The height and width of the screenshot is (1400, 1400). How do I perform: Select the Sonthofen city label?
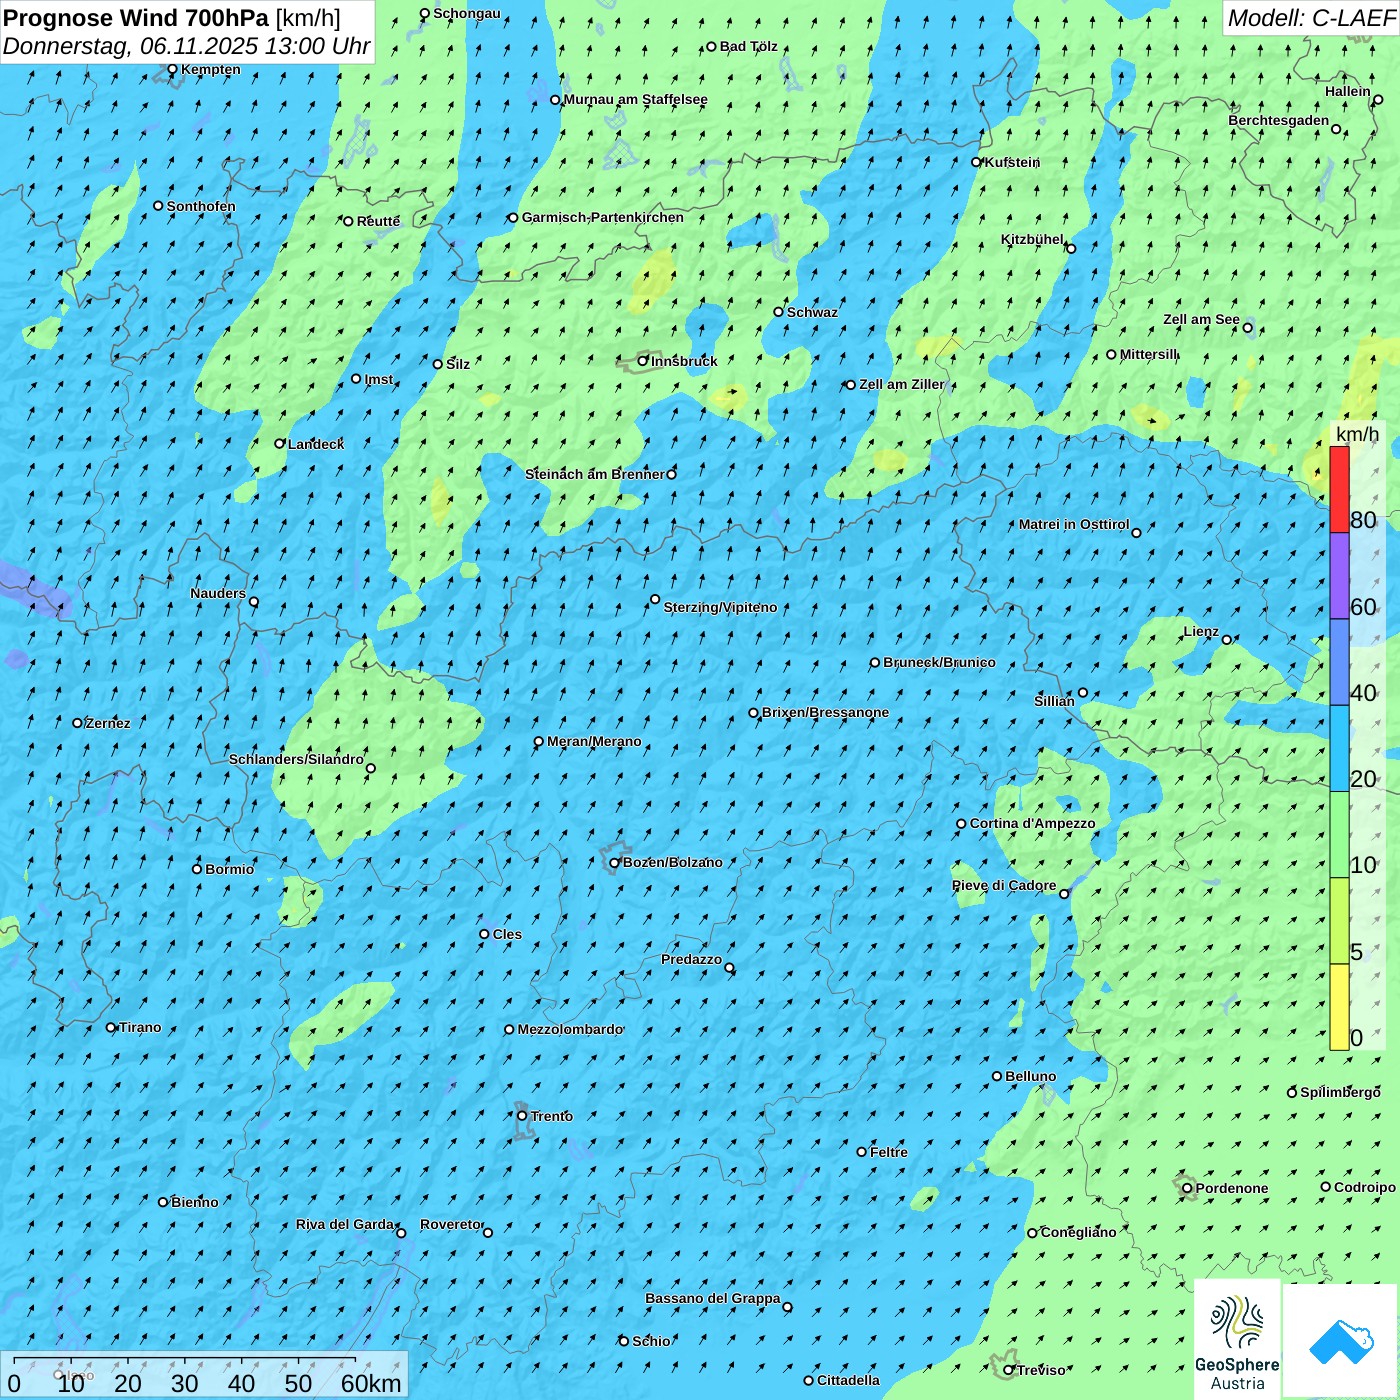[201, 206]
